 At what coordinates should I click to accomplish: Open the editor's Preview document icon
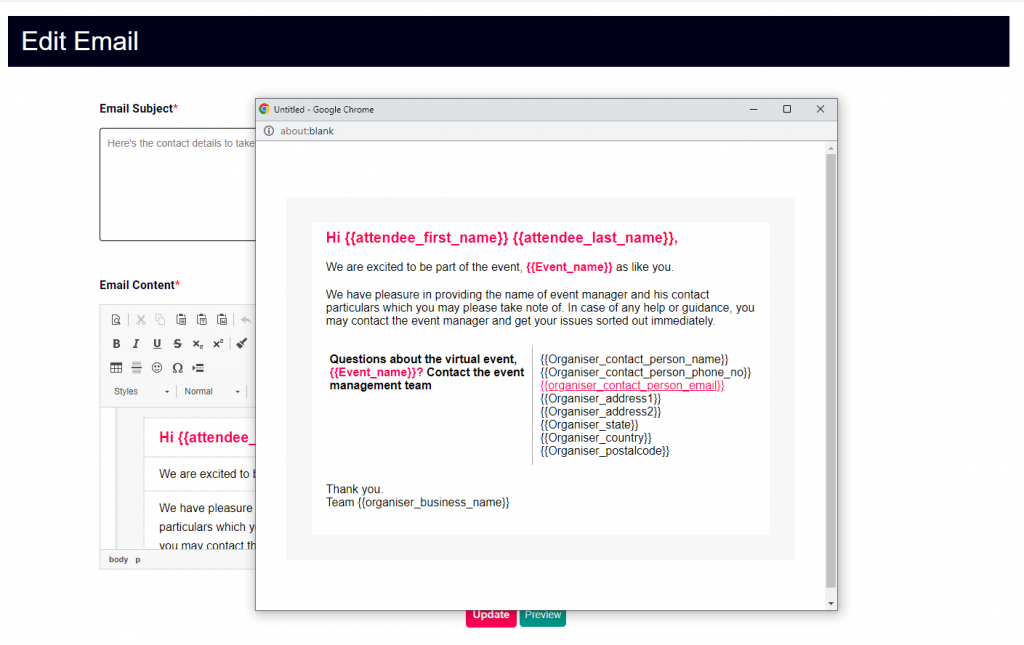point(116,320)
